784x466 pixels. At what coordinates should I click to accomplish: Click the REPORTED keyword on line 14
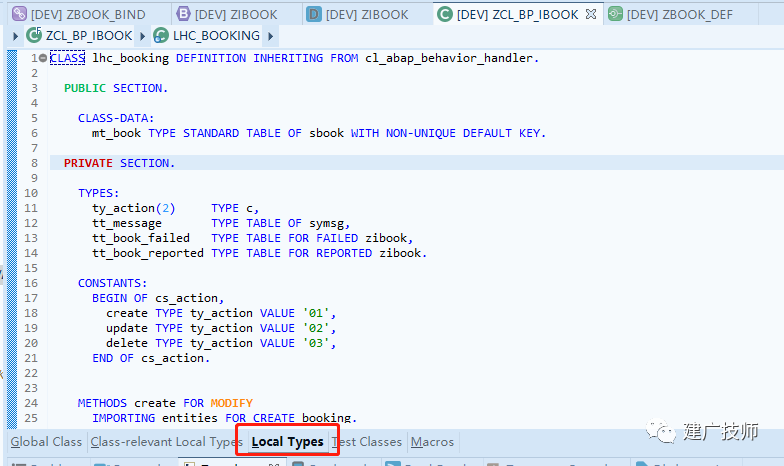point(344,253)
